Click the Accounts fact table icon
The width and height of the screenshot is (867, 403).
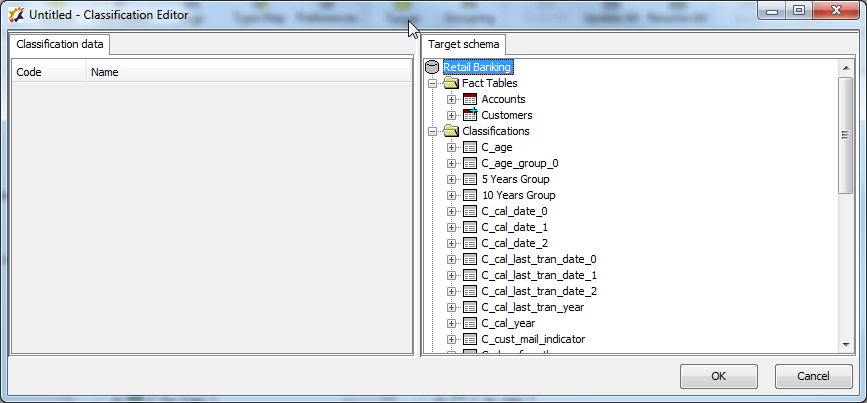470,99
